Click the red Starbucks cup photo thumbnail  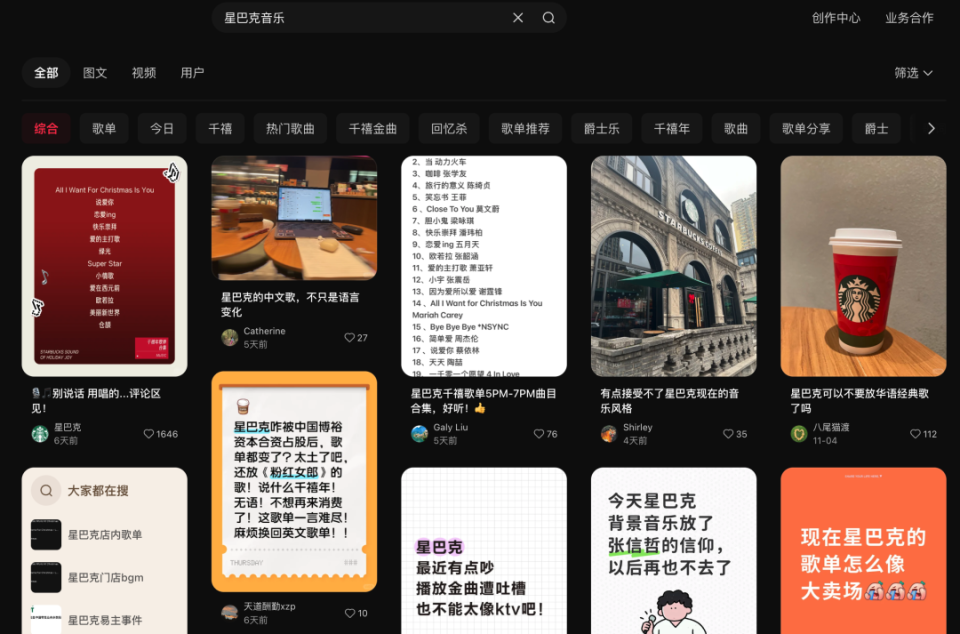pyautogui.click(x=862, y=265)
